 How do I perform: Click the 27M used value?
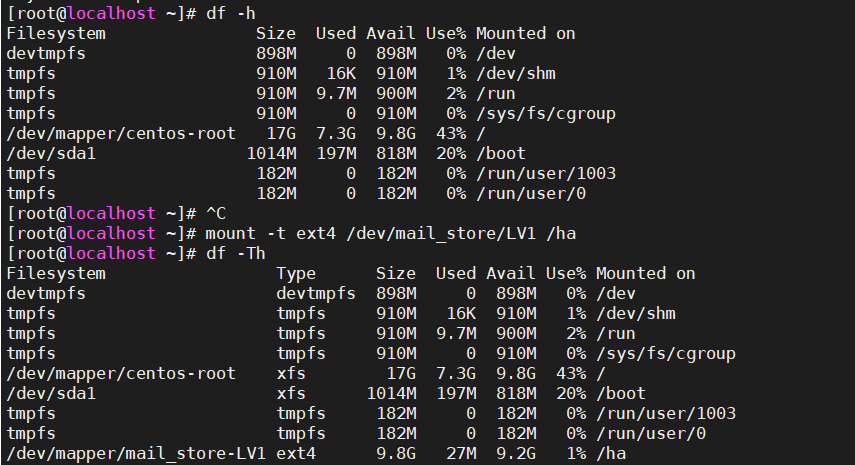tap(461, 453)
